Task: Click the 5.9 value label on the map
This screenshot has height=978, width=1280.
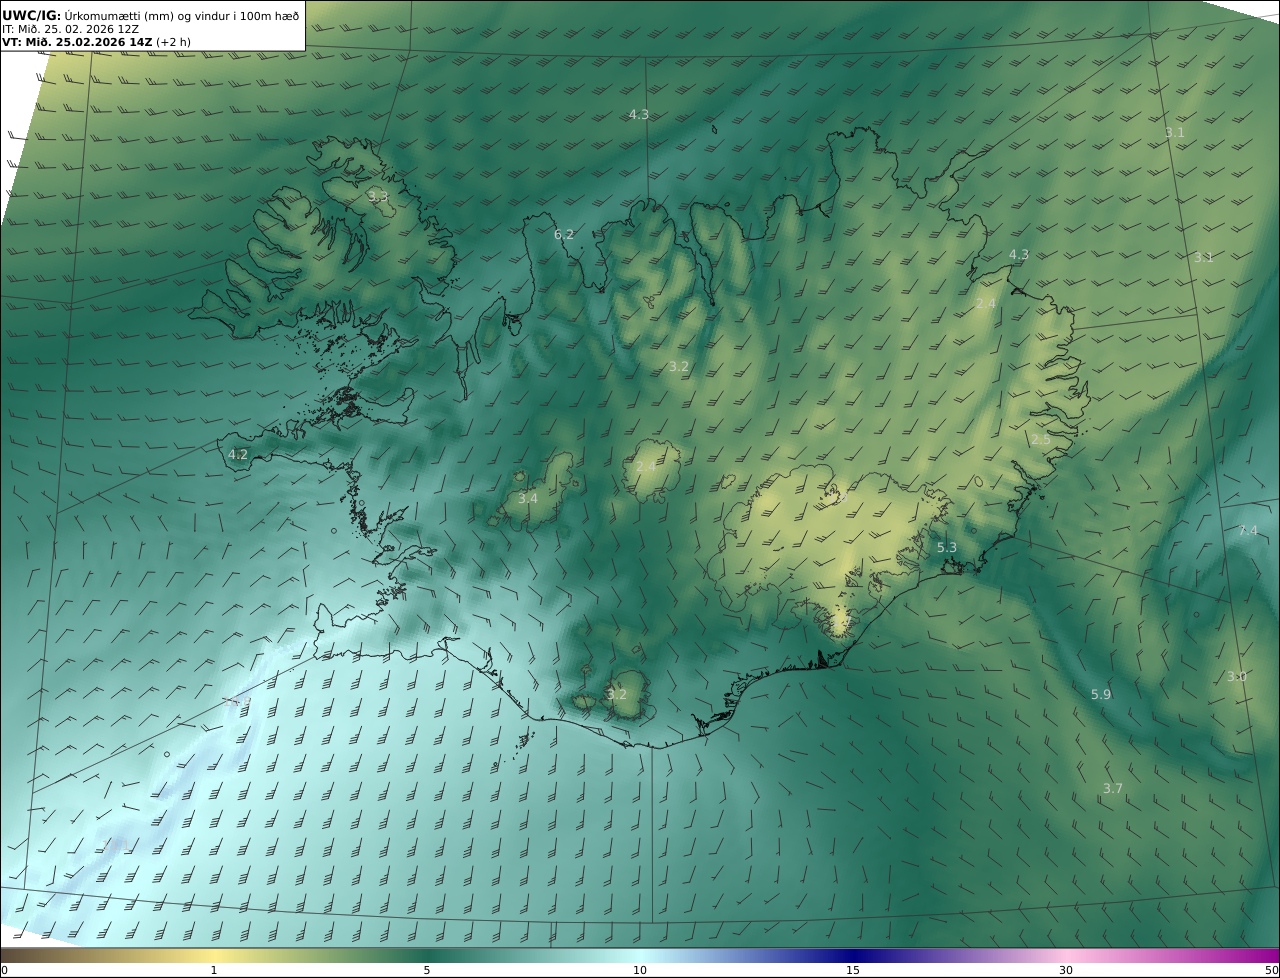Action: coord(1100,694)
